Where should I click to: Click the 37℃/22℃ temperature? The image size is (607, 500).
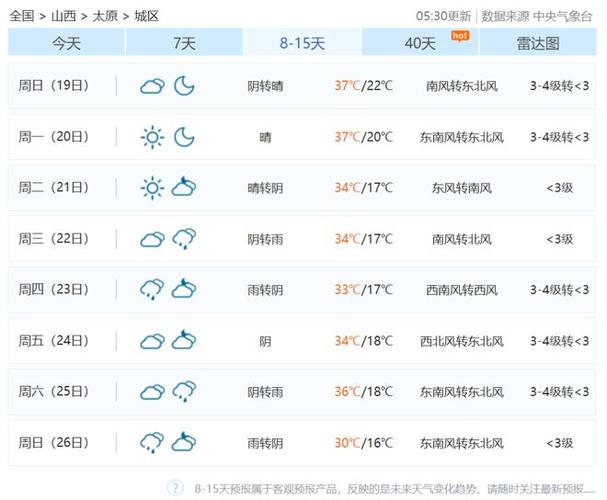[x=364, y=86]
